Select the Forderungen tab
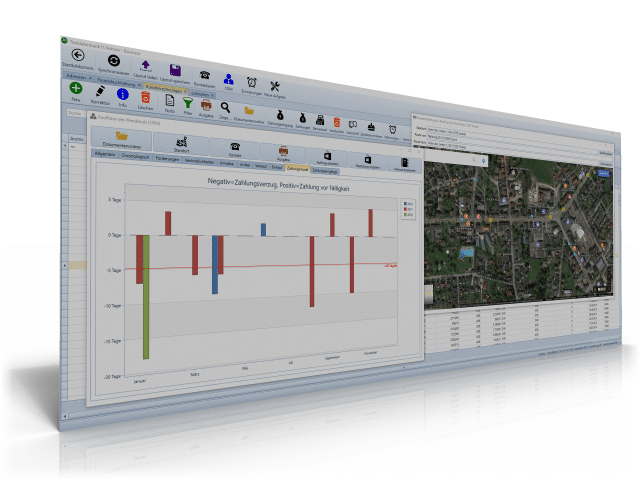This screenshot has height=480, width=640. pyautogui.click(x=167, y=158)
